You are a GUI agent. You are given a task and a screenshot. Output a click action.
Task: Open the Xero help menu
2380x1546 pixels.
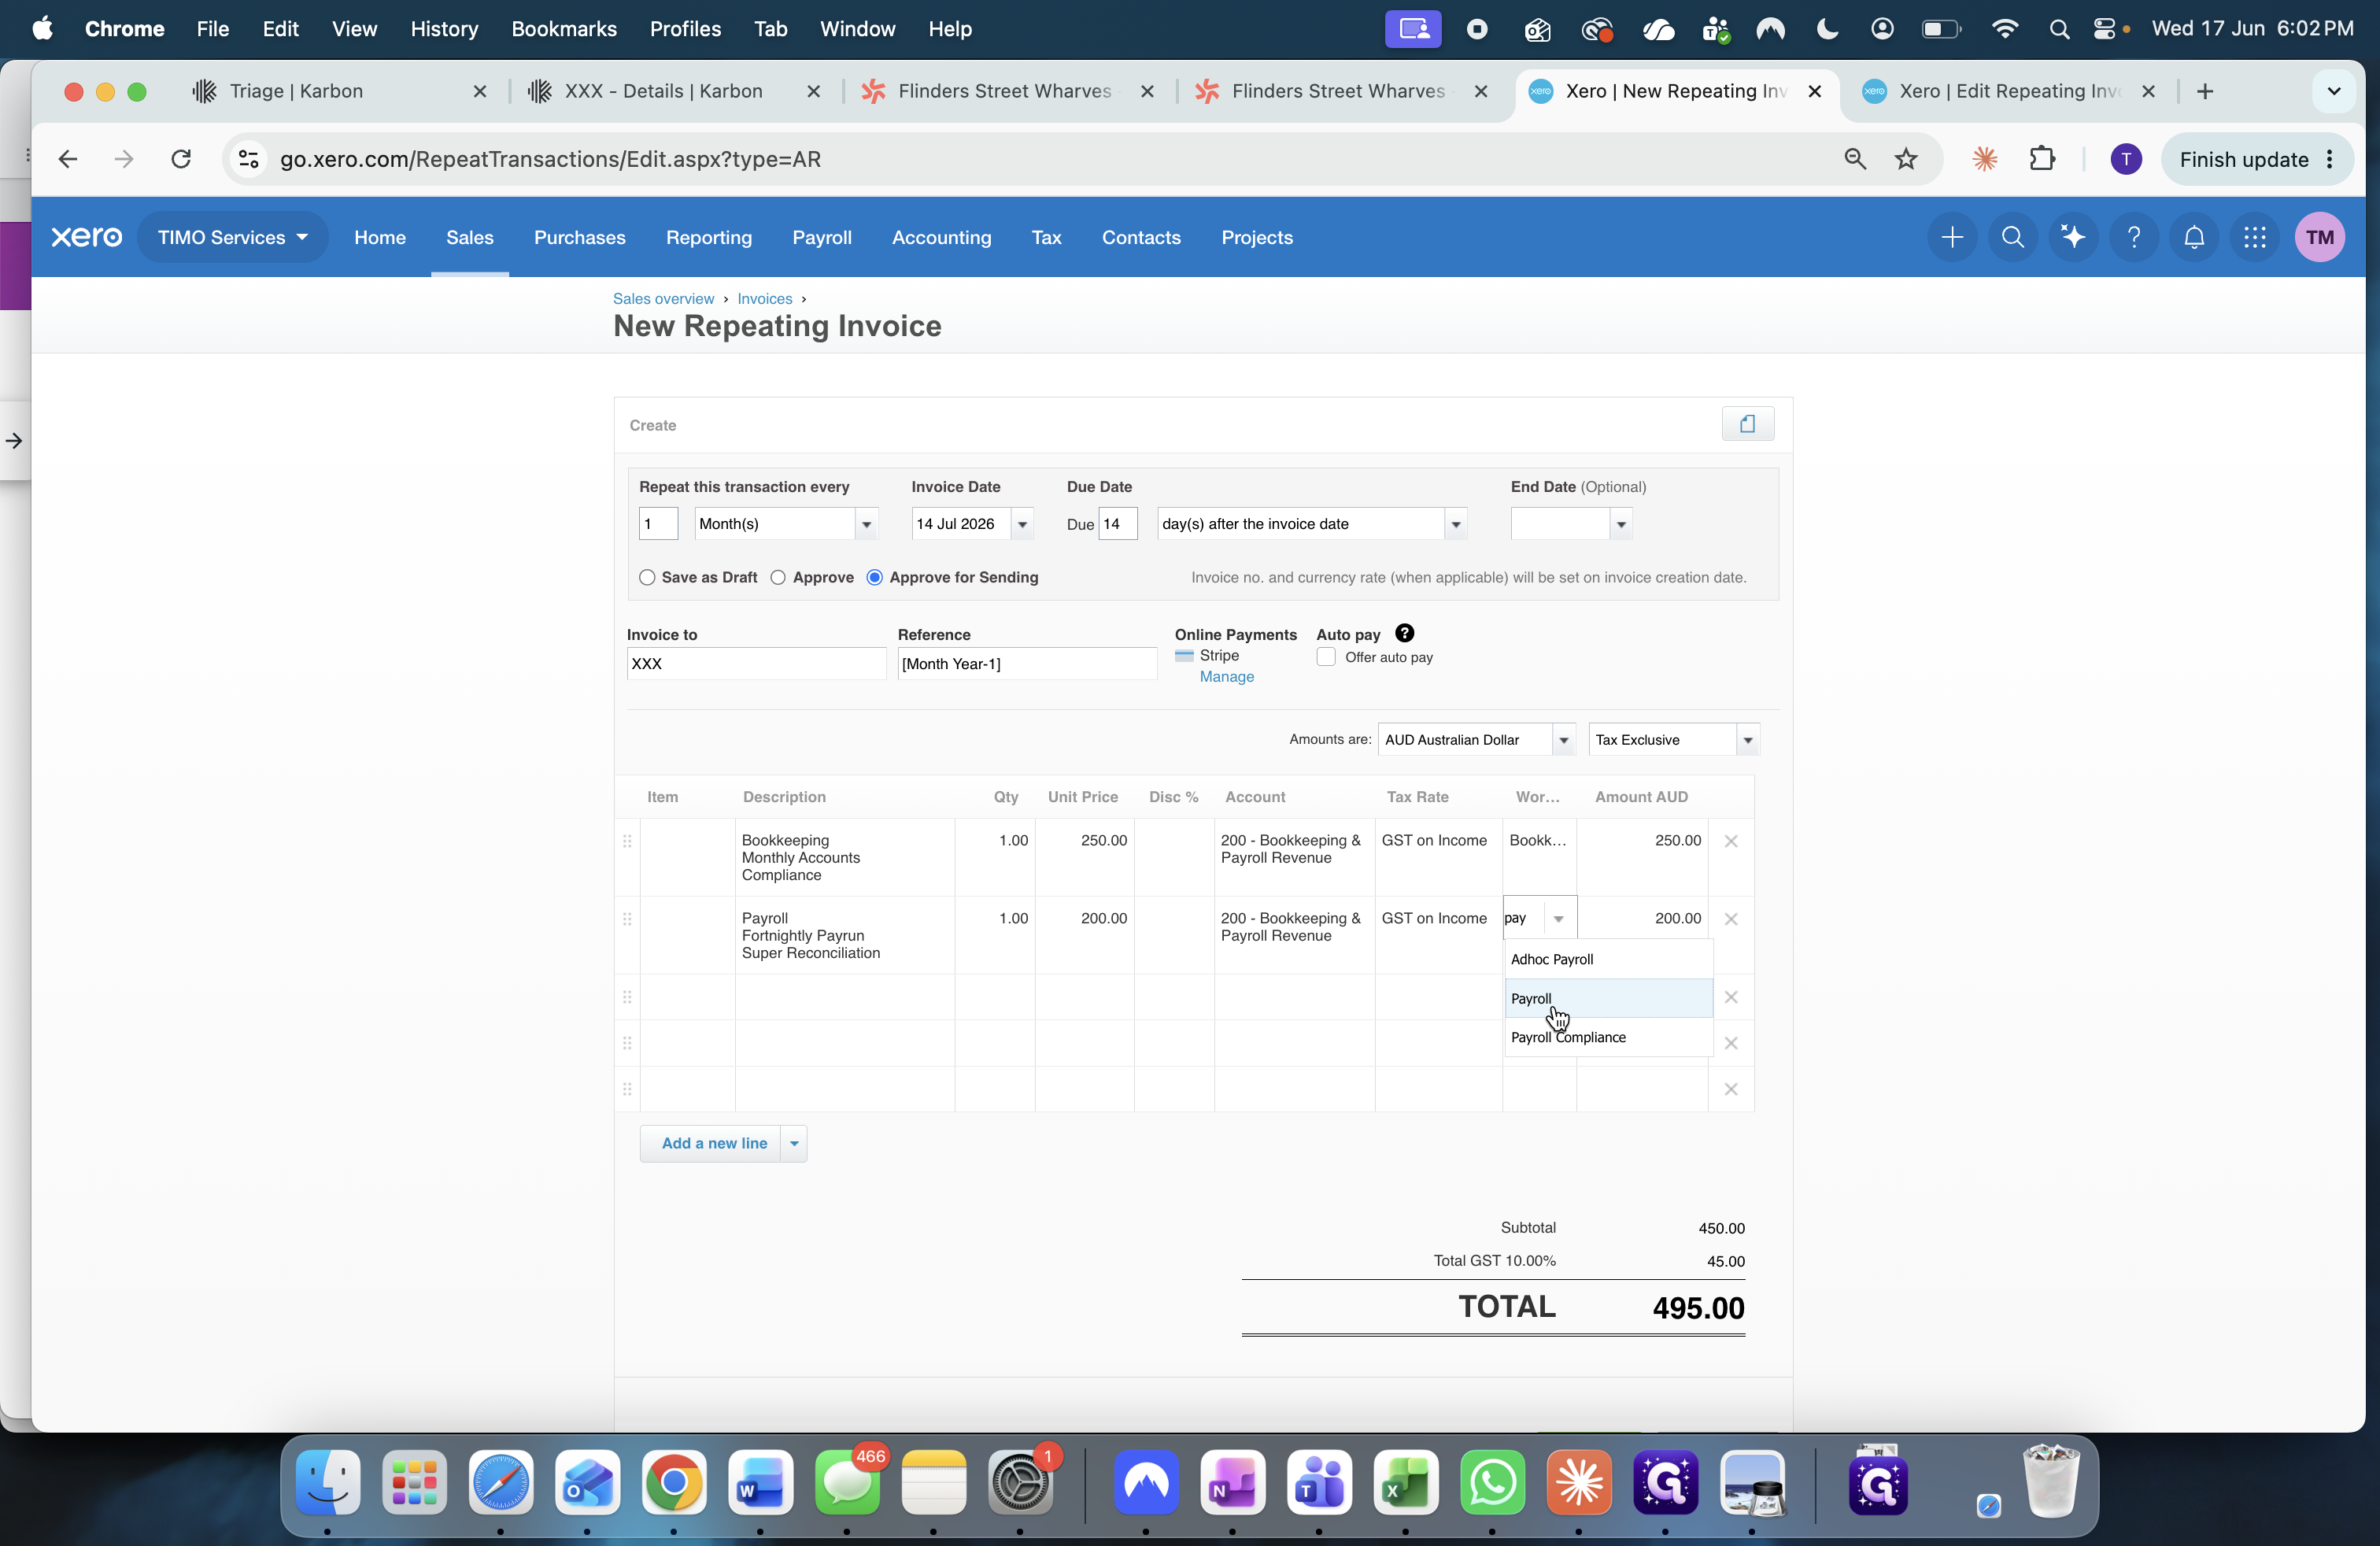(2134, 237)
